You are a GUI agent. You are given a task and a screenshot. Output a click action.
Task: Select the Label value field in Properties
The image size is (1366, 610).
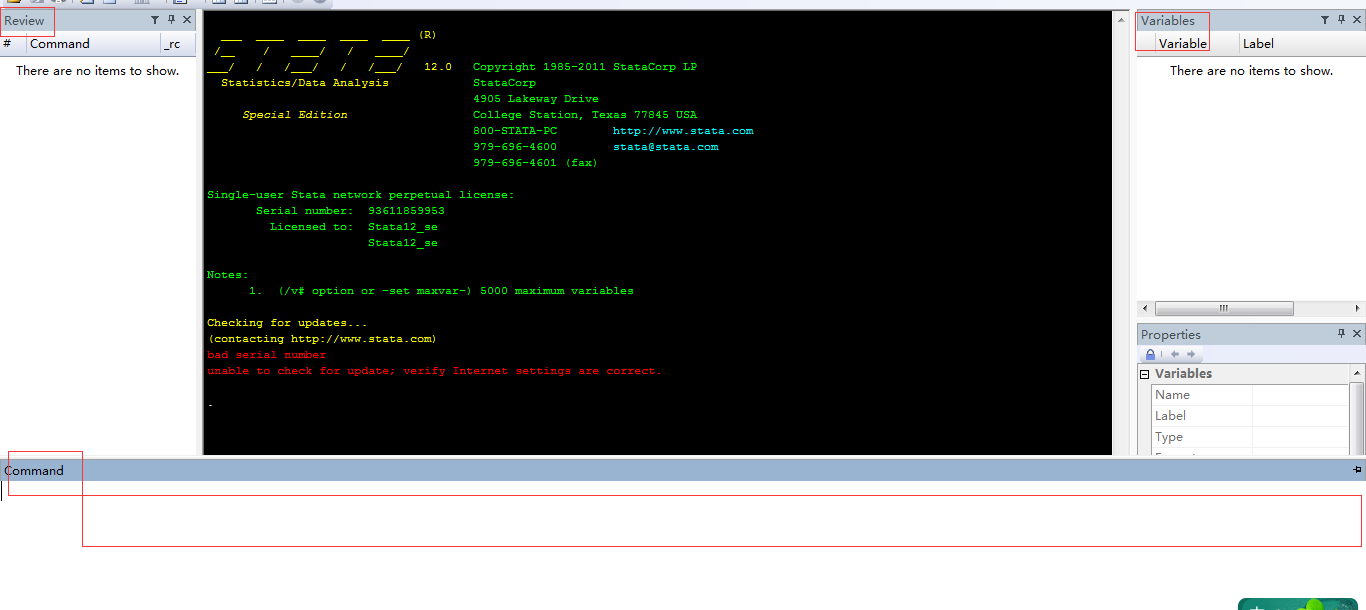[x=1300, y=416]
